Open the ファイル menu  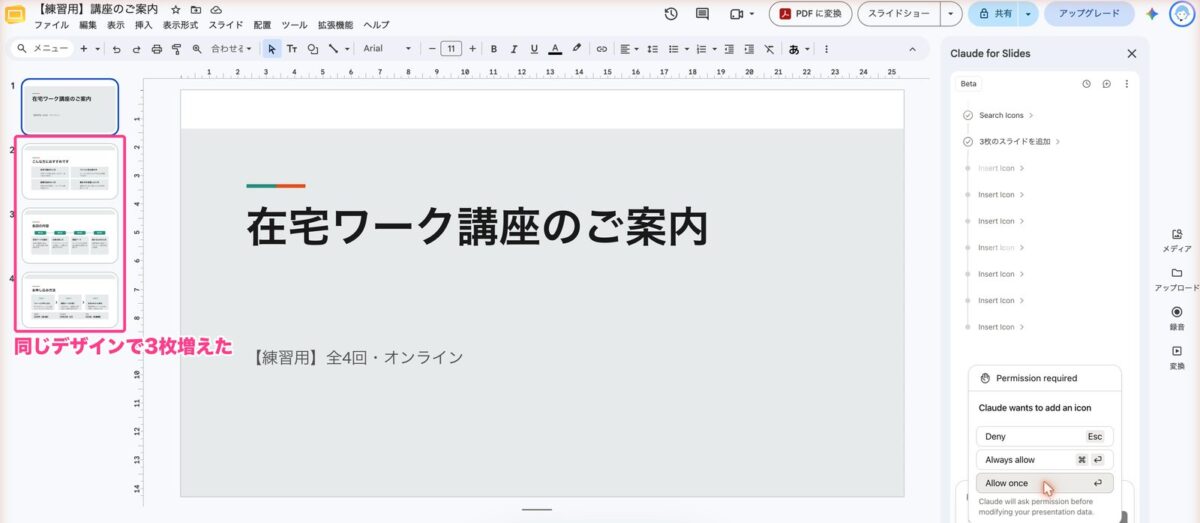pos(52,25)
